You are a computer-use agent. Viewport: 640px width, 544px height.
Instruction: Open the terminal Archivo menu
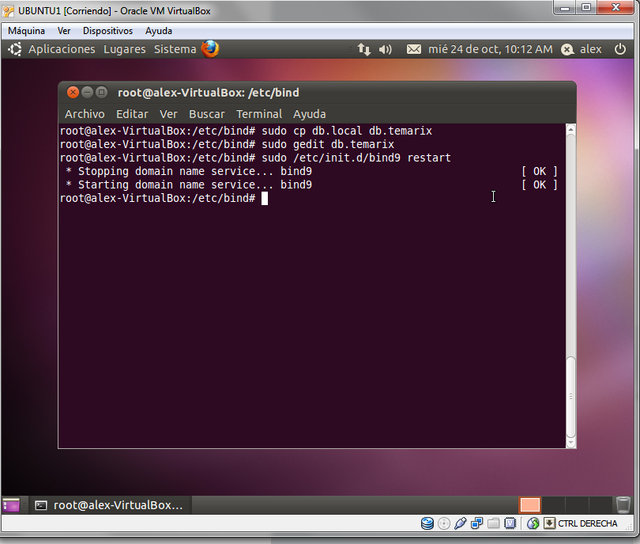click(84, 114)
